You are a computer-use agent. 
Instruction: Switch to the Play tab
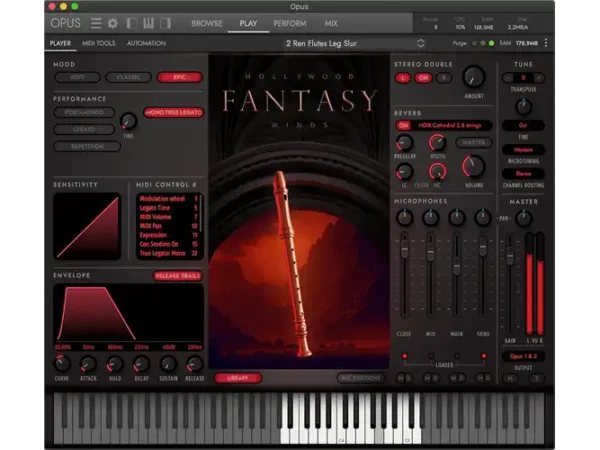(248, 23)
